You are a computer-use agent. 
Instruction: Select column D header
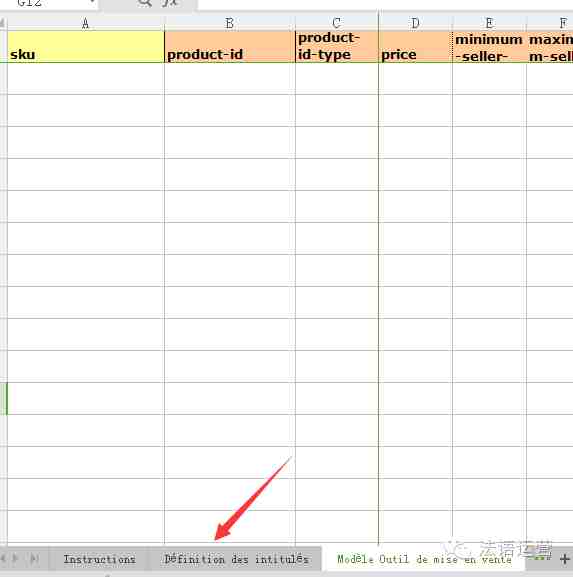tap(415, 23)
